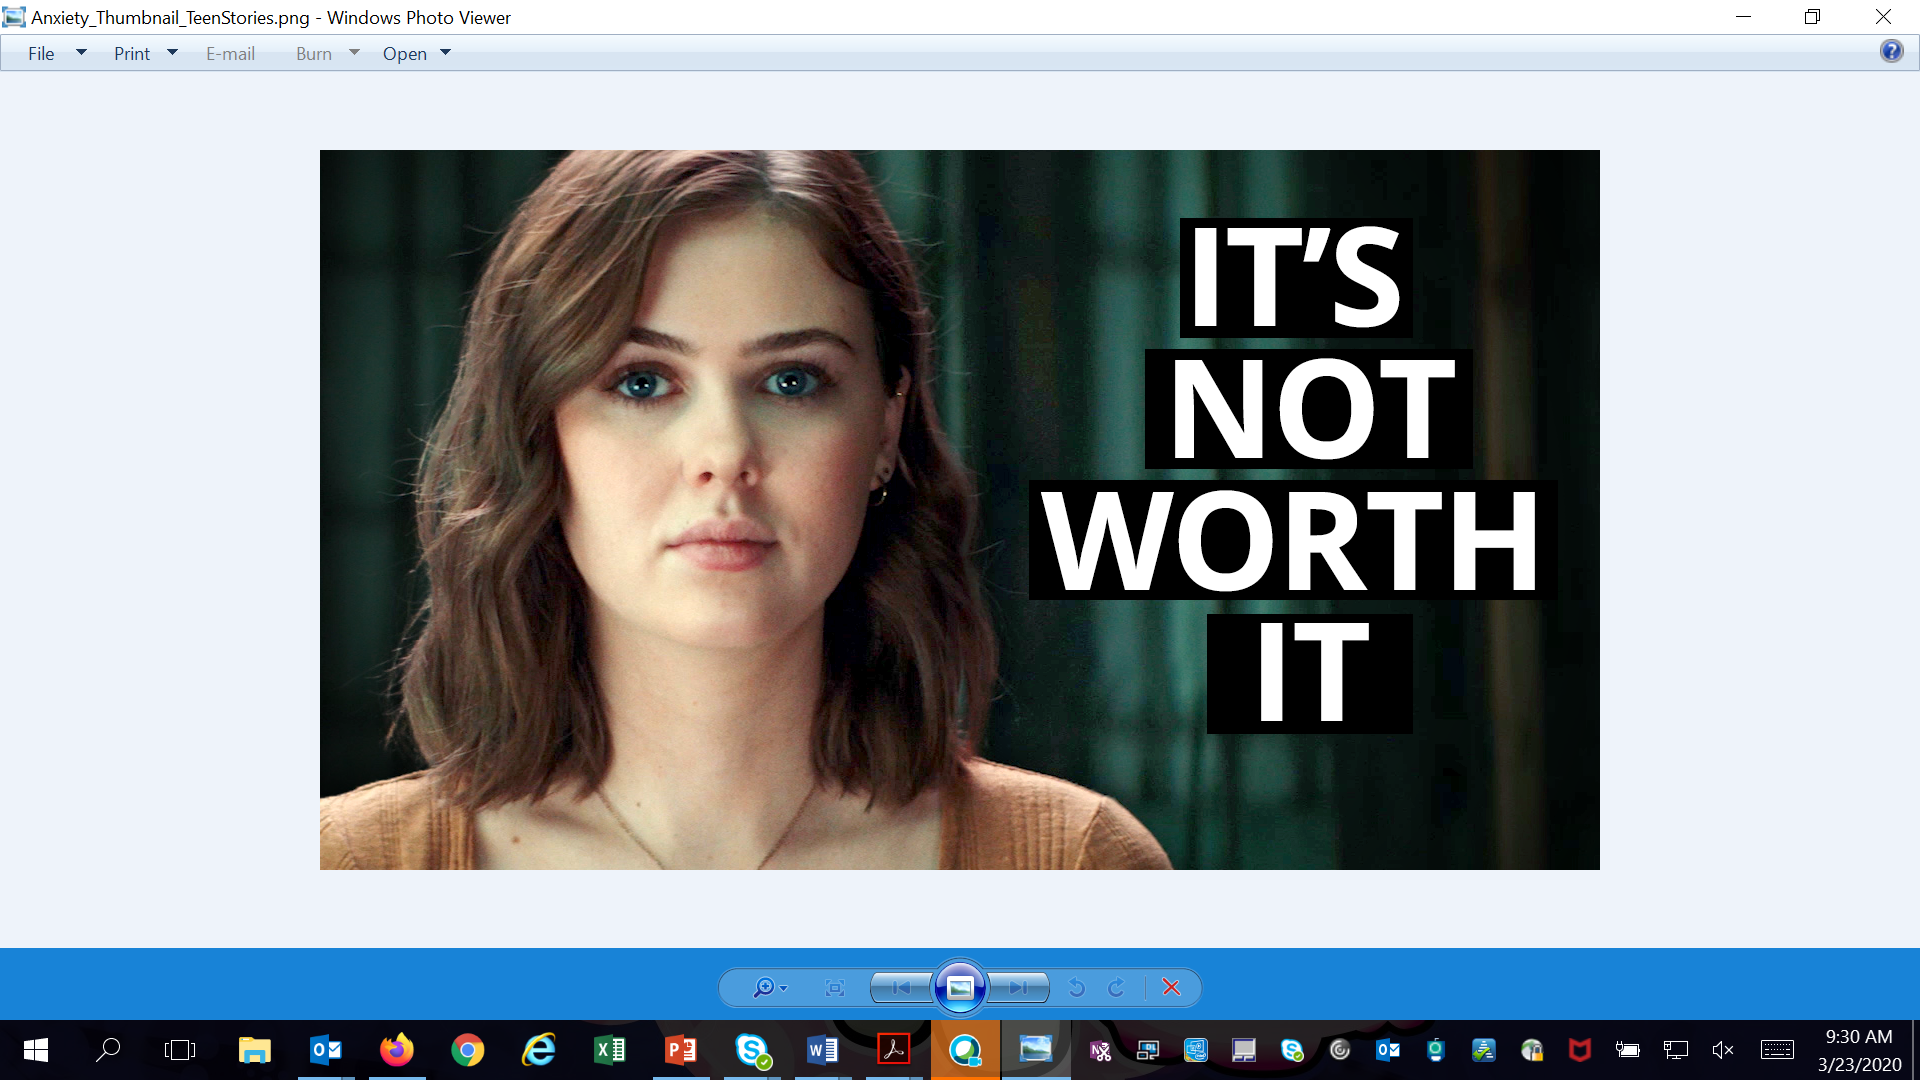Rotate the image clockwise
This screenshot has width=1920, height=1080.
[1116, 988]
